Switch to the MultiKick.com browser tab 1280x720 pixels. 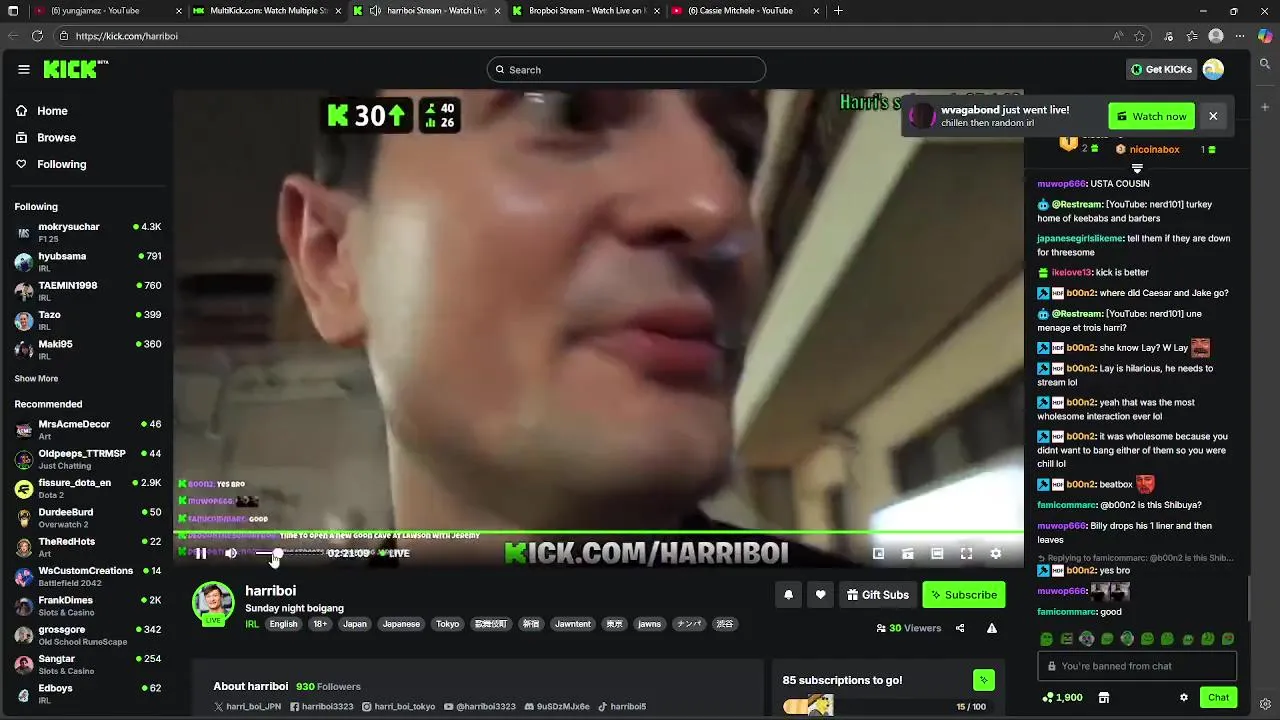pyautogui.click(x=265, y=11)
